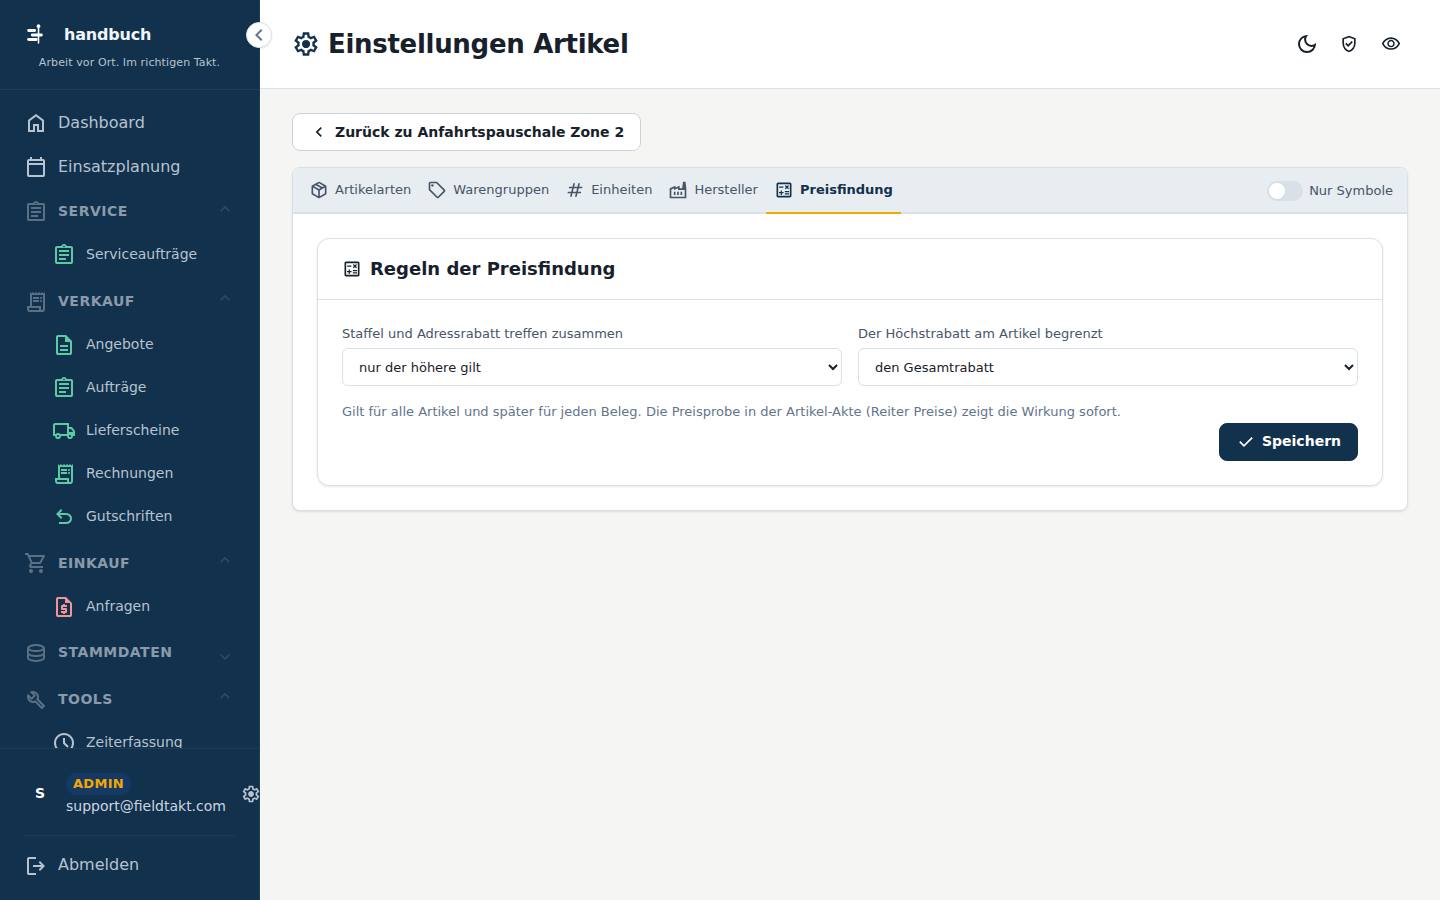Click the Anfragen document icon
The height and width of the screenshot is (900, 1440).
tap(64, 606)
